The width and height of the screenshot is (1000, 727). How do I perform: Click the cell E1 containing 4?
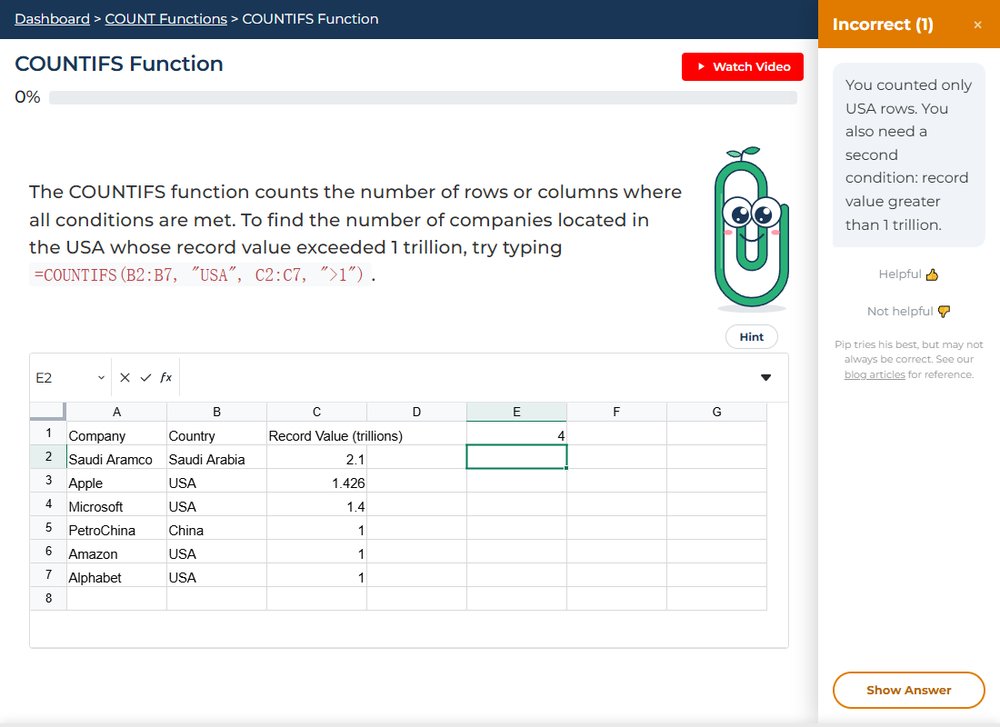[x=517, y=434]
